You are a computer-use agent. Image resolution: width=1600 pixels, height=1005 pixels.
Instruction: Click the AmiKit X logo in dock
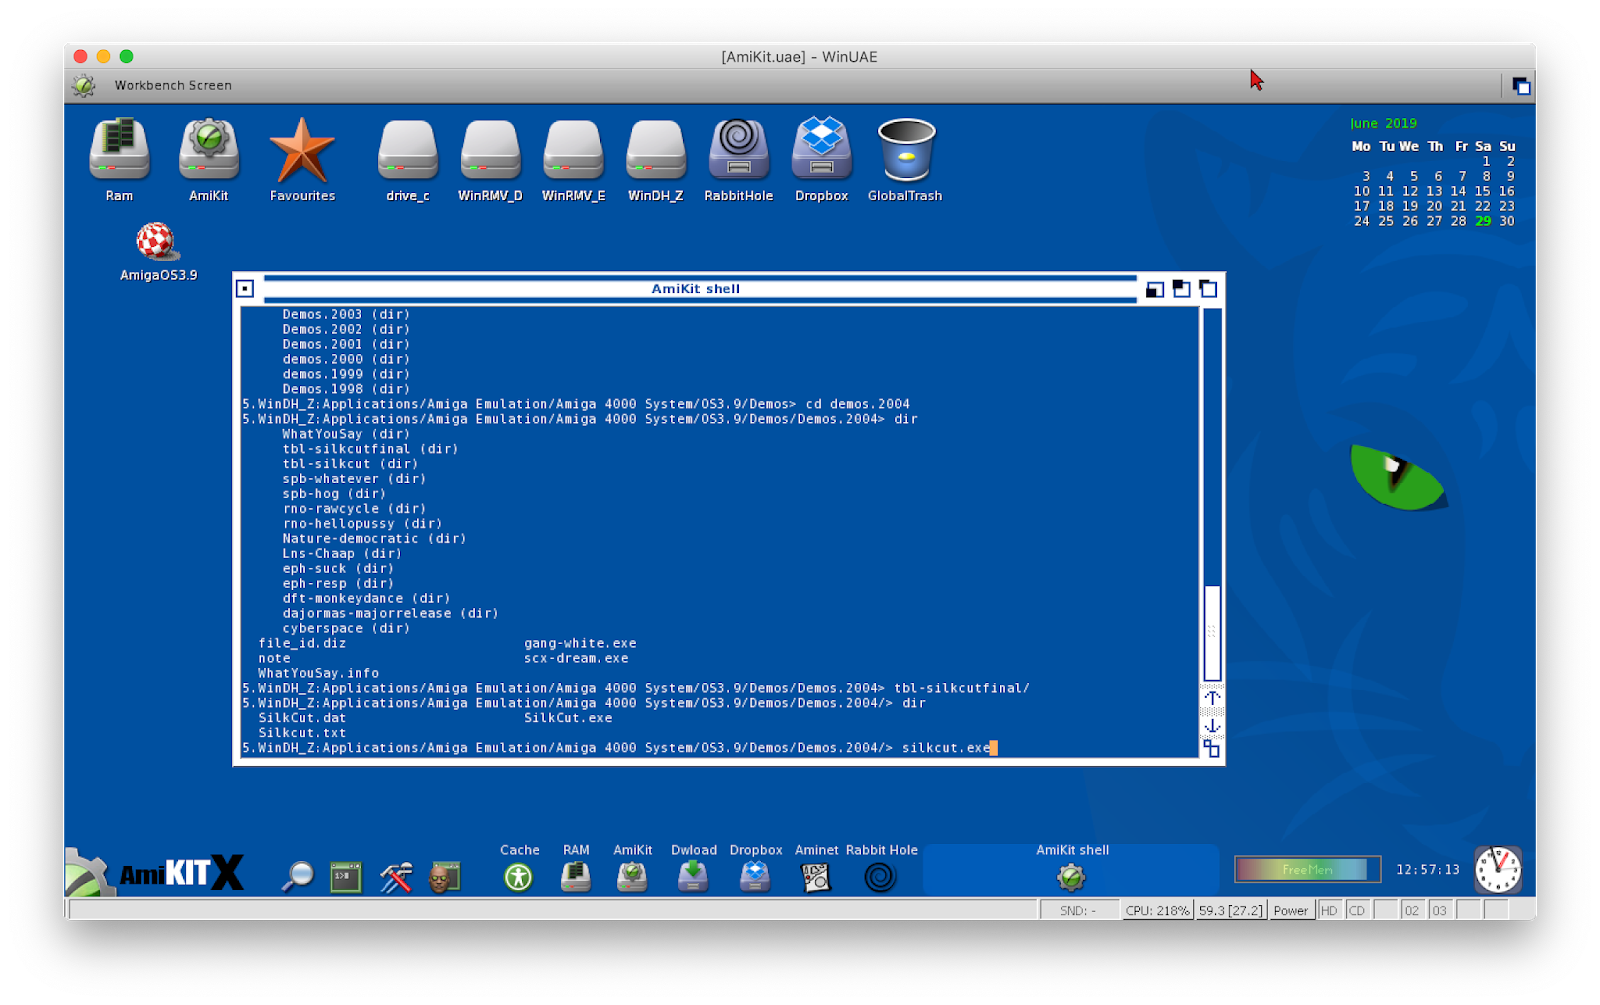point(181,873)
